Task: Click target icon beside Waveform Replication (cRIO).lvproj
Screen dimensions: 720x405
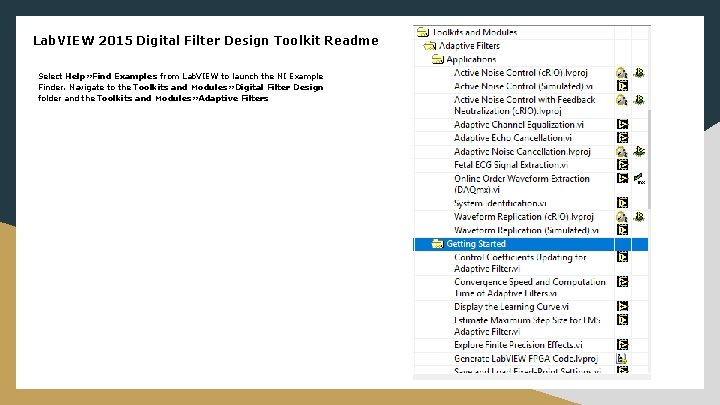Action: pyautogui.click(x=639, y=216)
